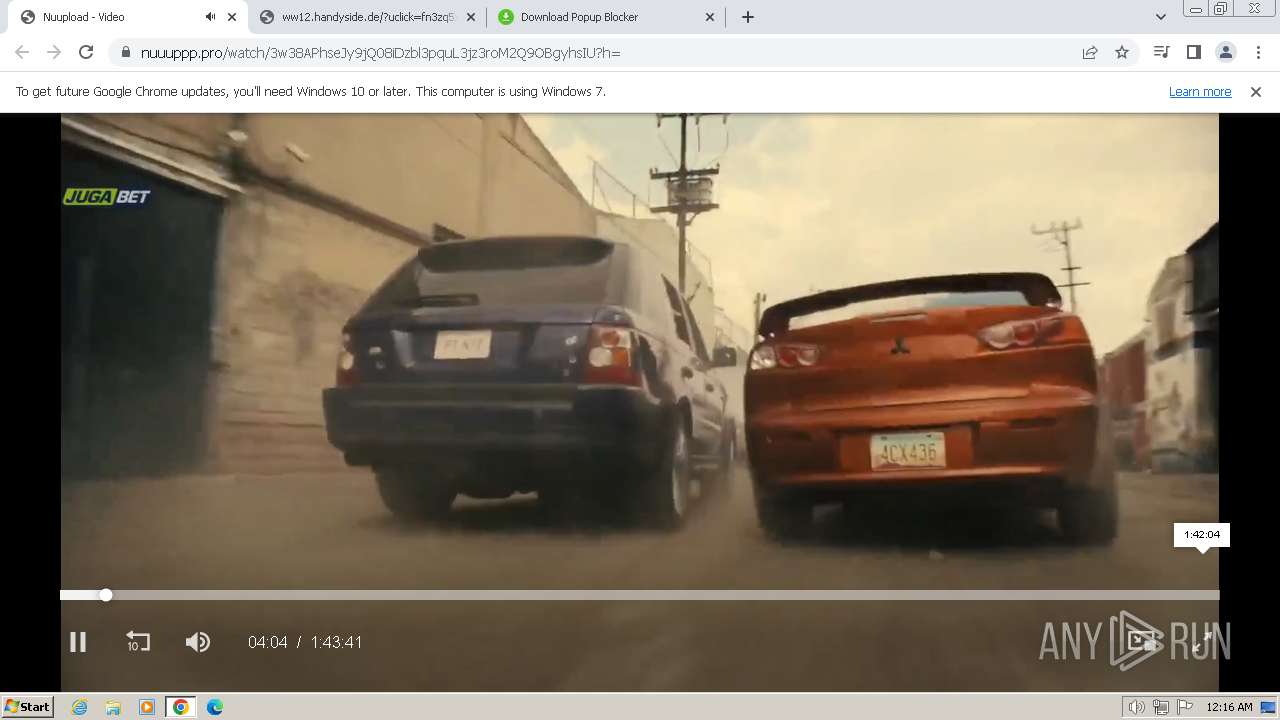Viewport: 1280px width, 720px height.
Task: Click the 04:04 elapsed time text
Action: 267,642
